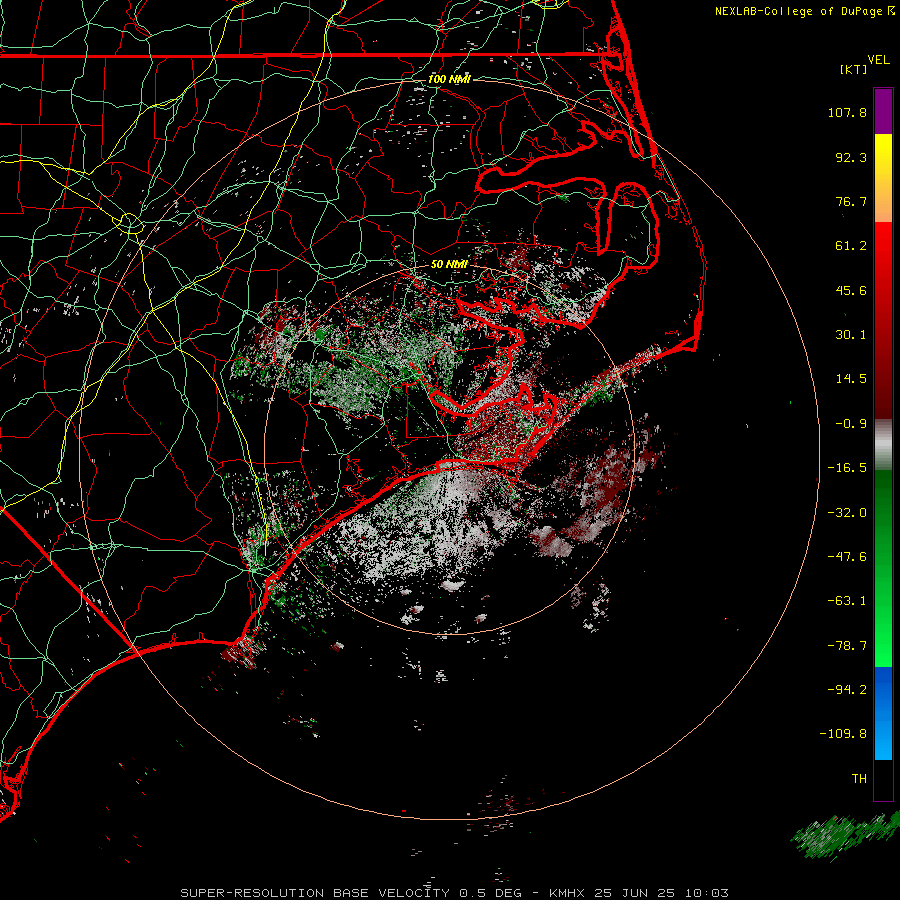Click the -78.7 scale value

click(x=847, y=646)
